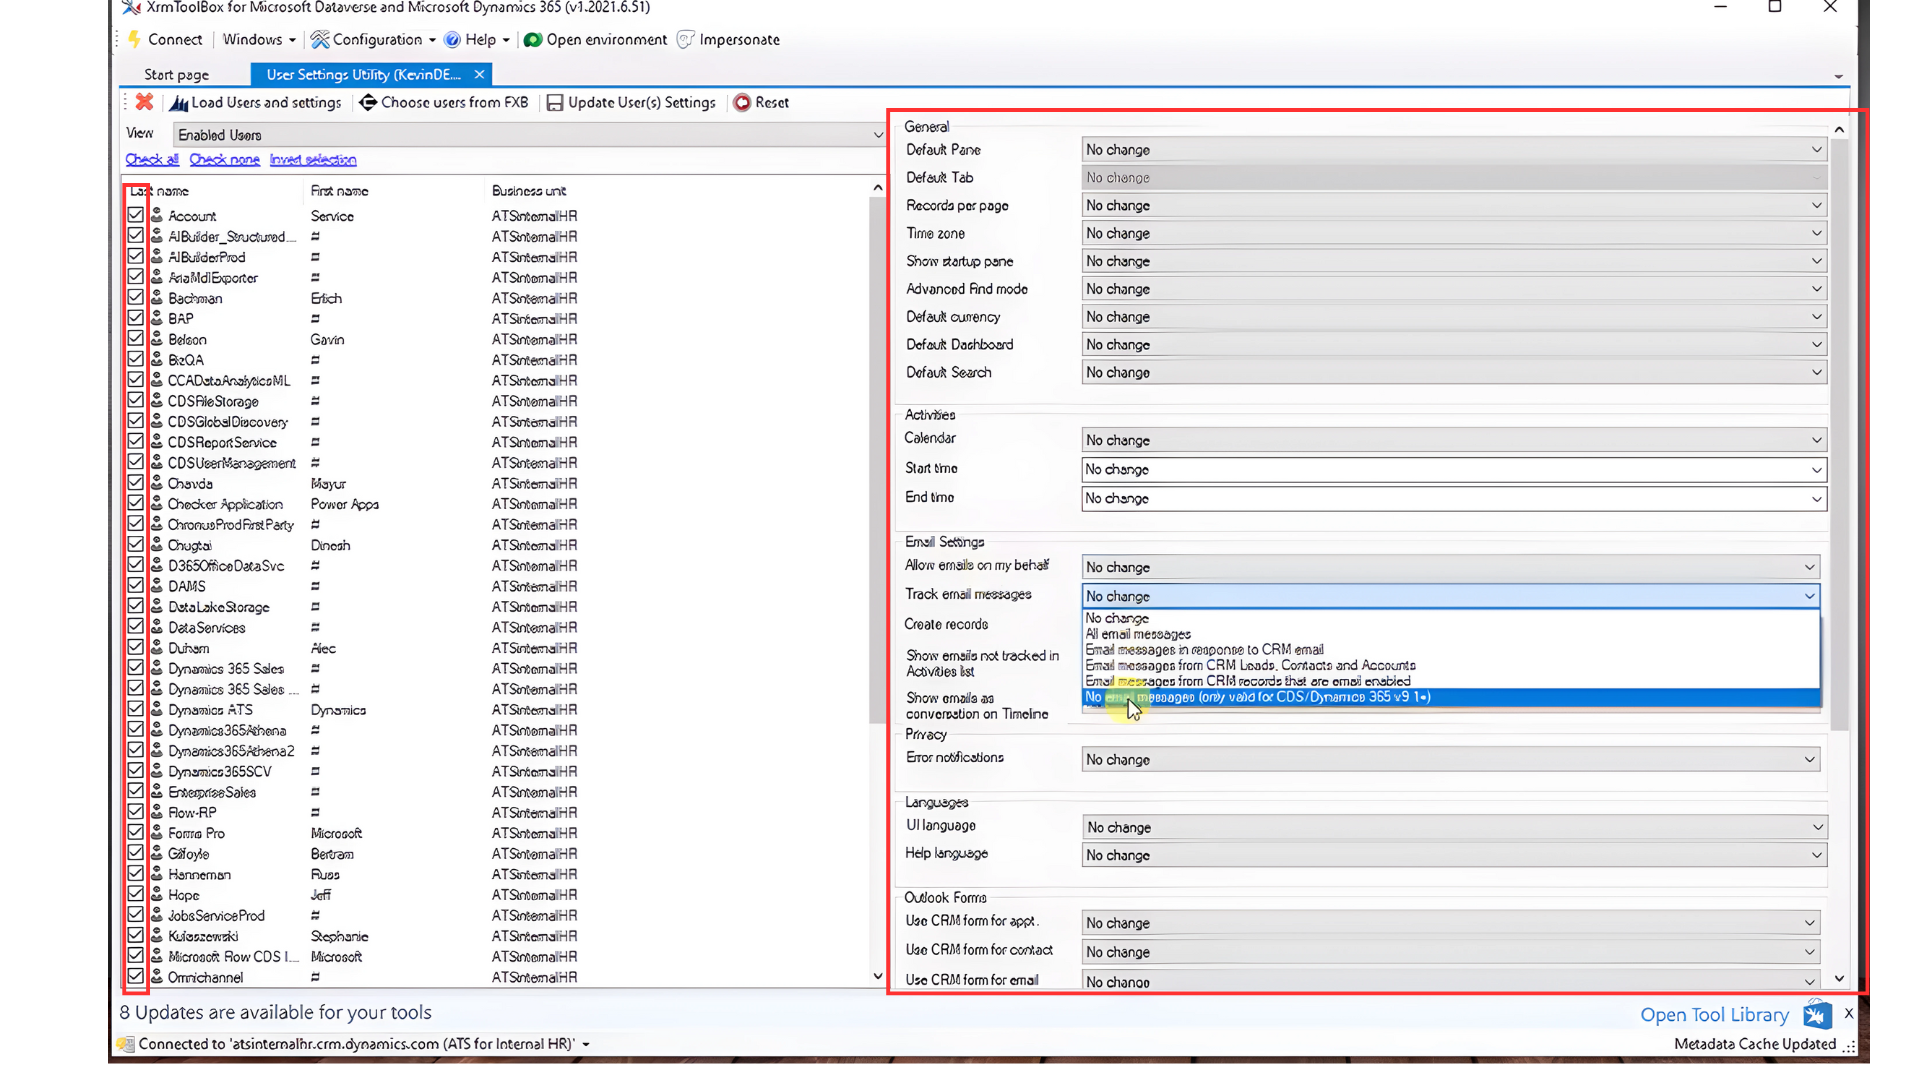Click user icon beside Account row
The height and width of the screenshot is (1080, 1920).
coord(157,215)
